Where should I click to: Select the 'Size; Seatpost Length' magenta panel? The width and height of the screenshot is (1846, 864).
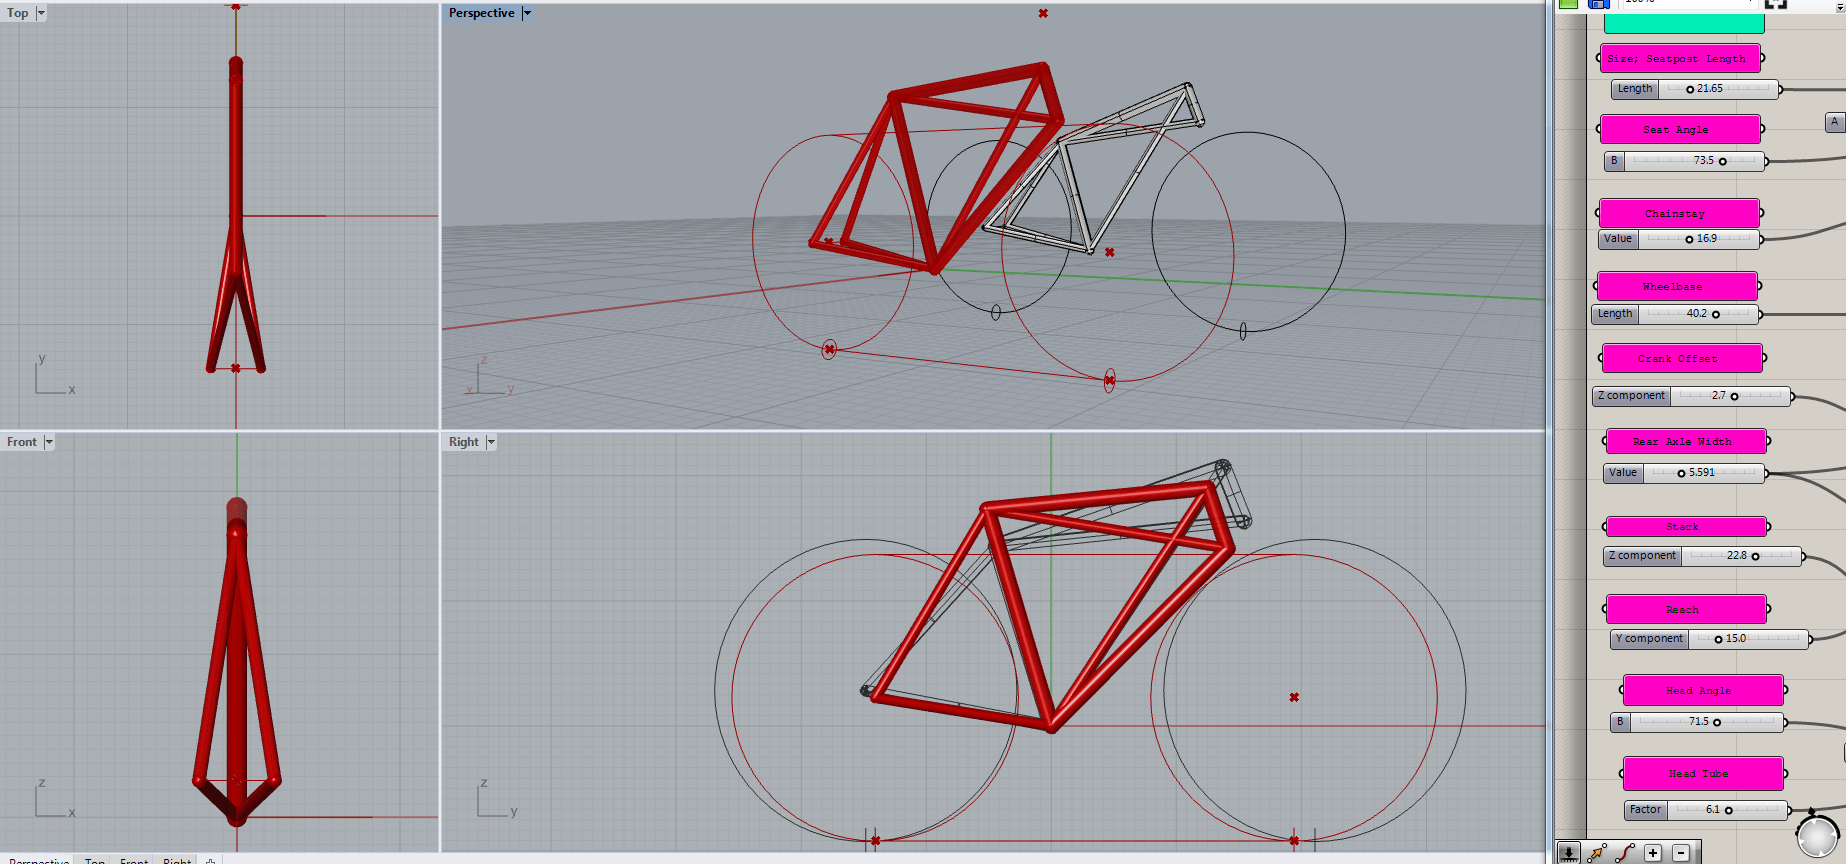(x=1680, y=58)
